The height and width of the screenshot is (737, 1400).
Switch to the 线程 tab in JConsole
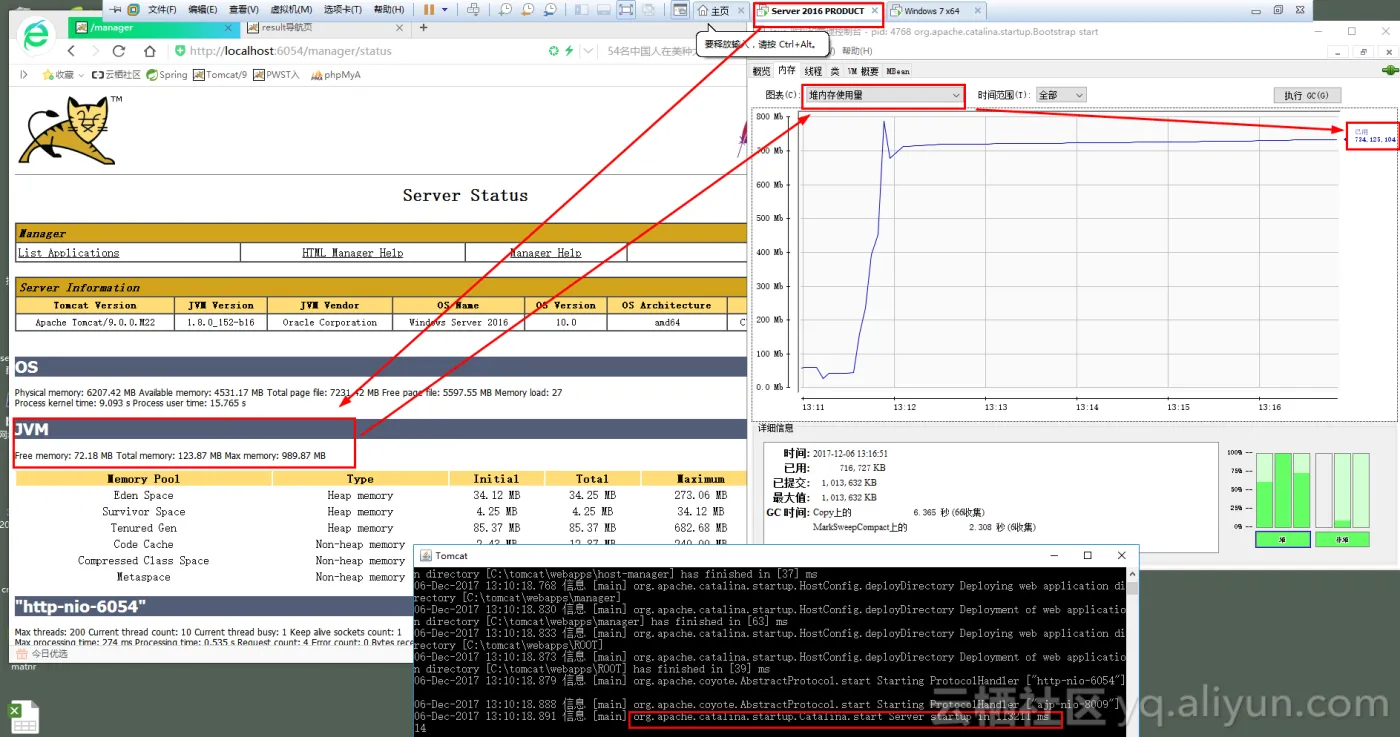point(813,72)
